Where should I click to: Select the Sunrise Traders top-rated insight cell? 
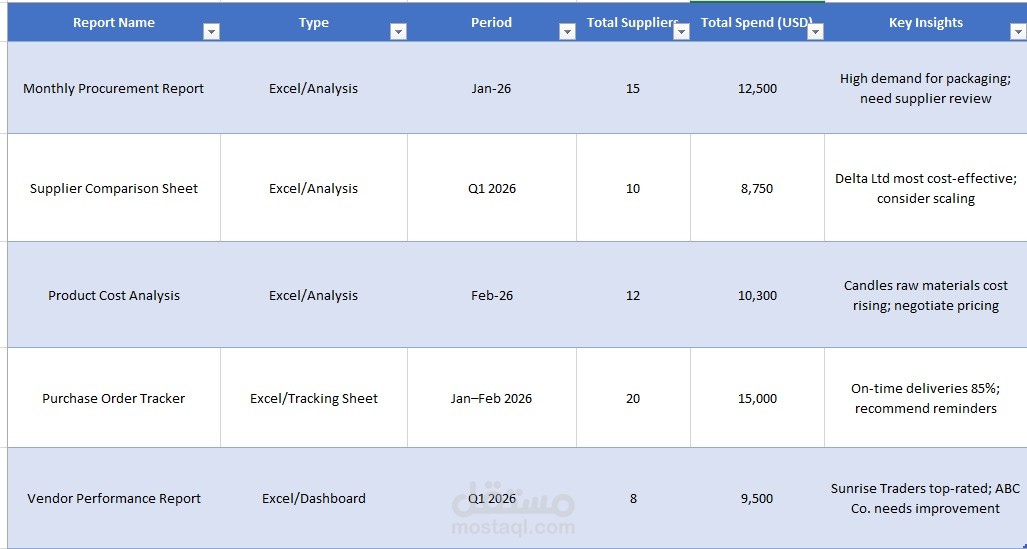[925, 499]
